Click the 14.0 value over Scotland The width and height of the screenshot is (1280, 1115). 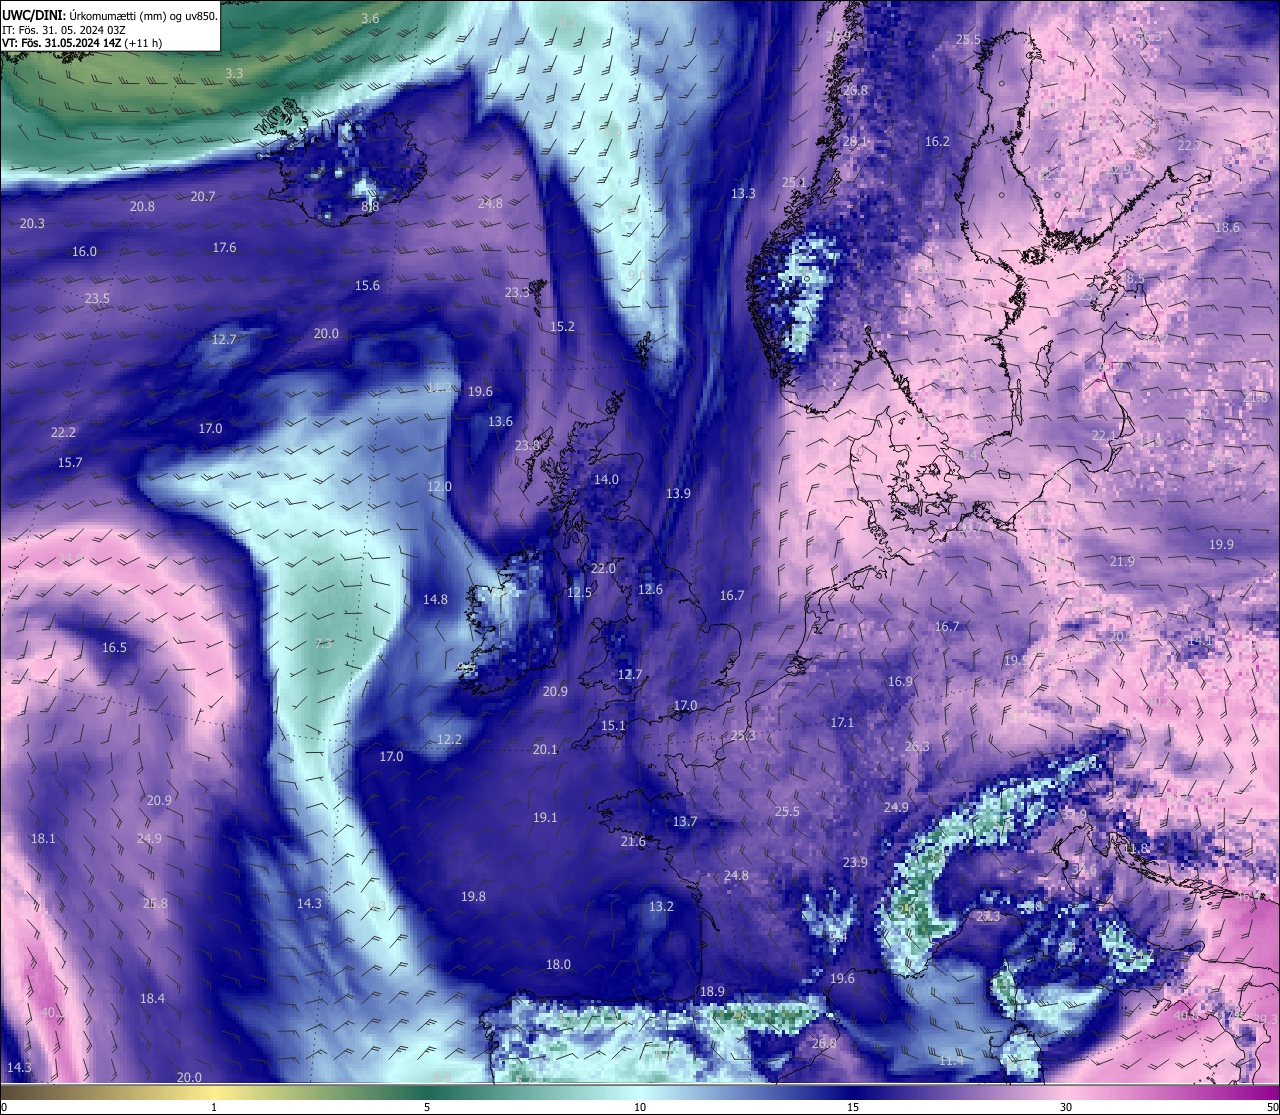point(606,479)
